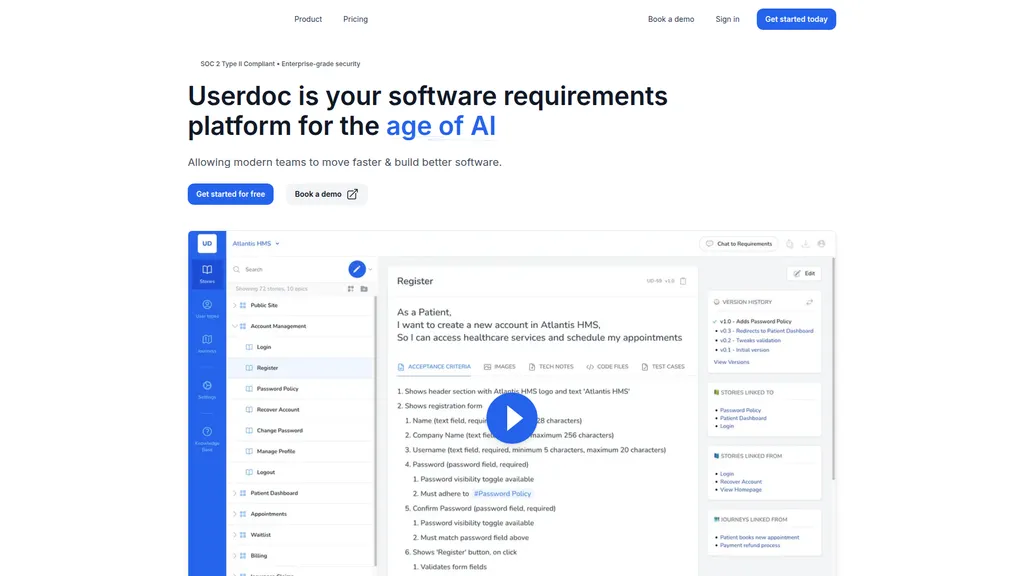
Task: Open the Logout story
Action: pos(266,472)
